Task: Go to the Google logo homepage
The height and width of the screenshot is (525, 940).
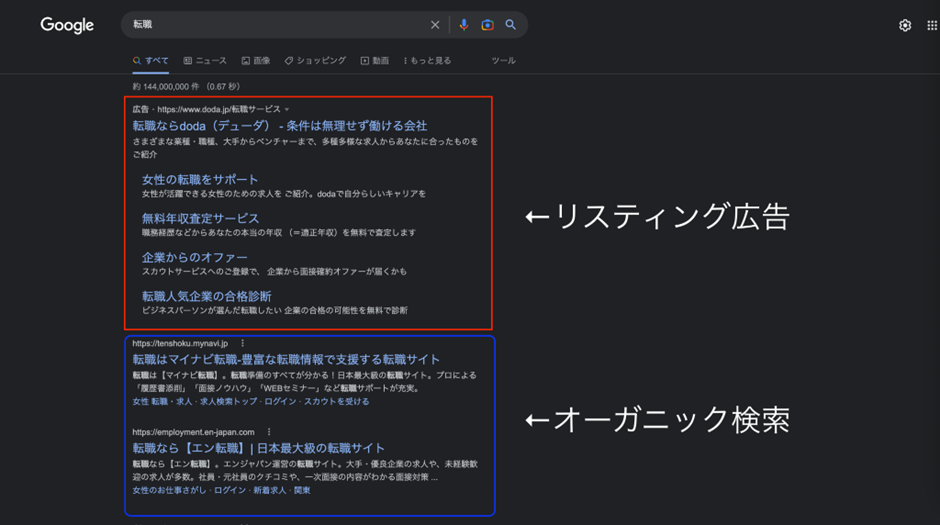Action: tap(67, 25)
